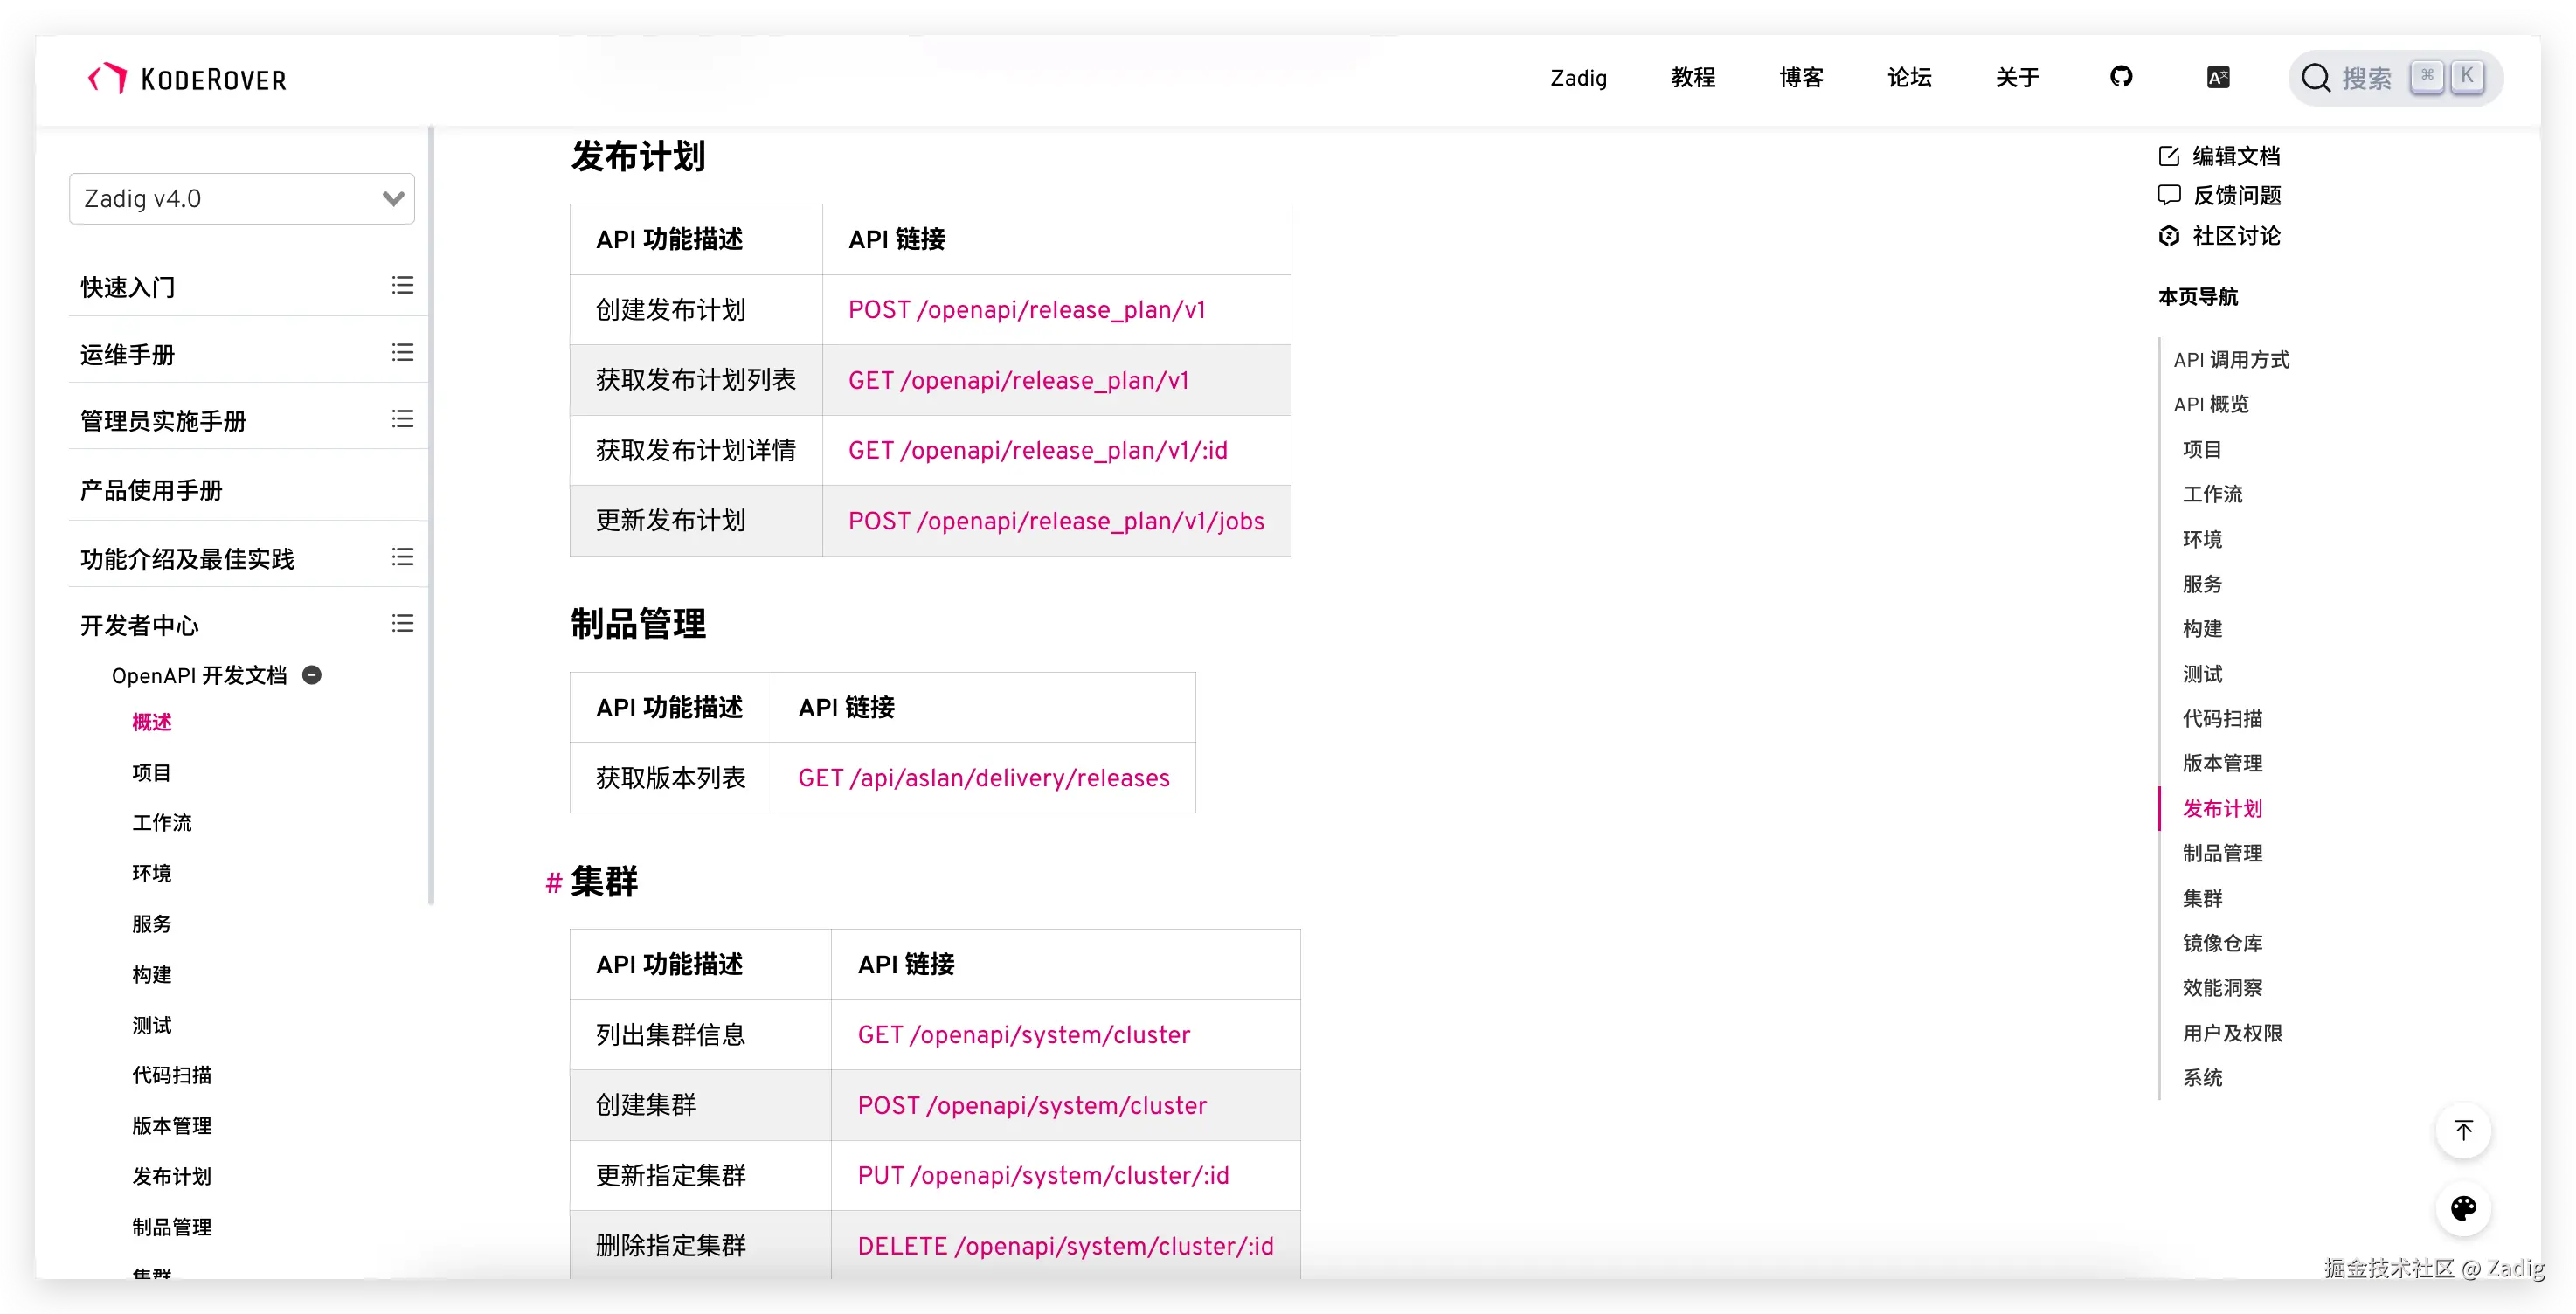
Task: Expand the 开发者中心 list icon
Action: pos(402,624)
